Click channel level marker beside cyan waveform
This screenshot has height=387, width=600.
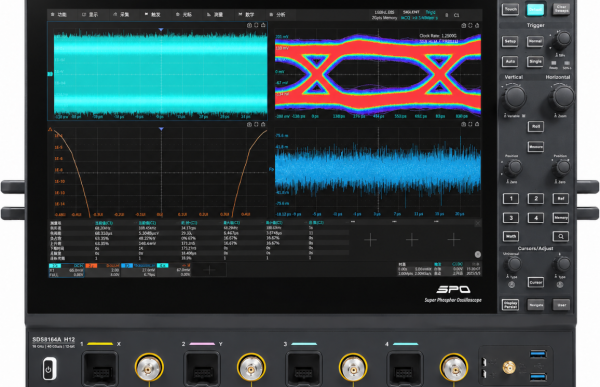tap(50, 74)
